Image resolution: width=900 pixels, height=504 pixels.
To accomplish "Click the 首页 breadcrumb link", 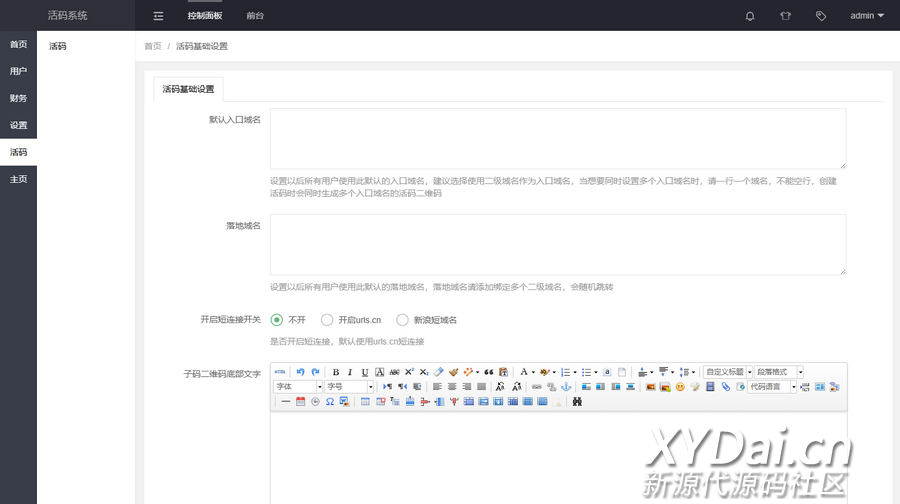I will pyautogui.click(x=152, y=46).
